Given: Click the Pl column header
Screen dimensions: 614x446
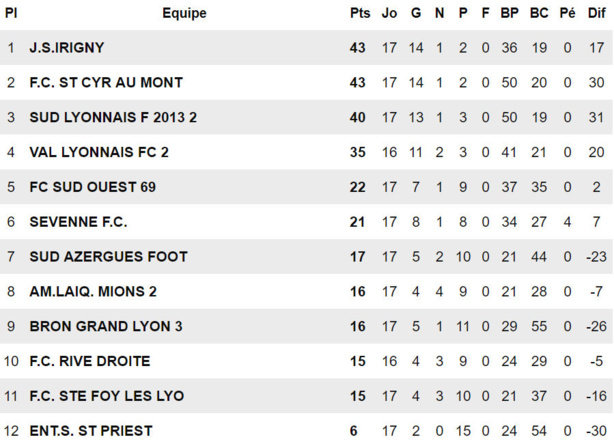Looking at the screenshot, I should pos(11,13).
